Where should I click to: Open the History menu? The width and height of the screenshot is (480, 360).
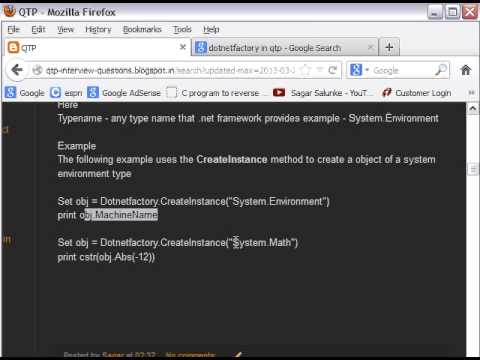coord(98,30)
